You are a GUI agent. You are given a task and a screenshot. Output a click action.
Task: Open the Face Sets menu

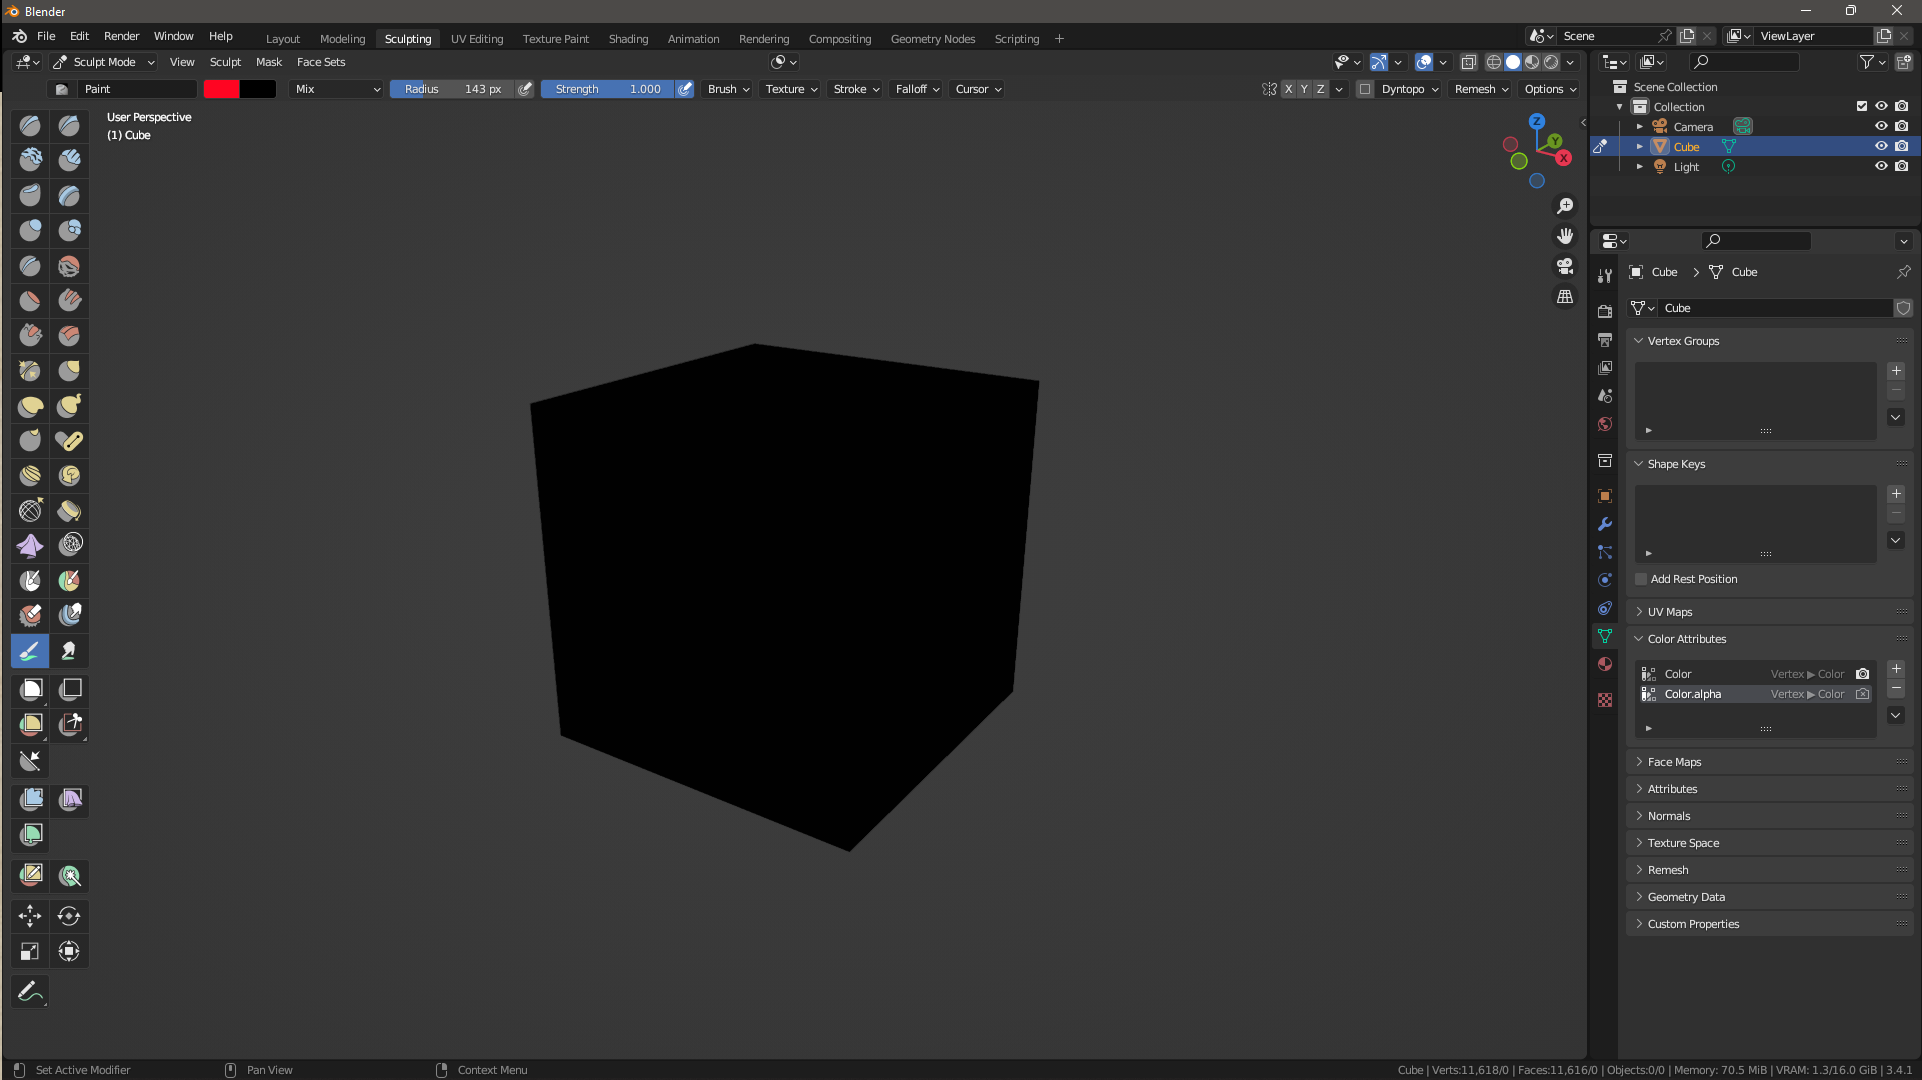click(x=321, y=62)
